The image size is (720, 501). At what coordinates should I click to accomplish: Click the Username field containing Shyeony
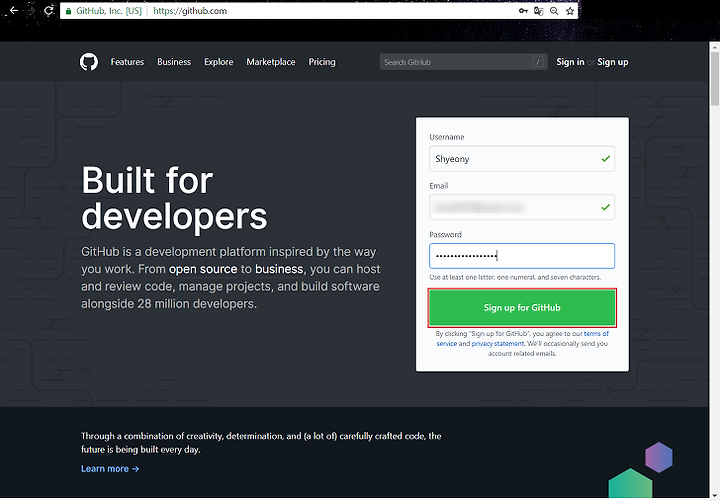(522, 158)
